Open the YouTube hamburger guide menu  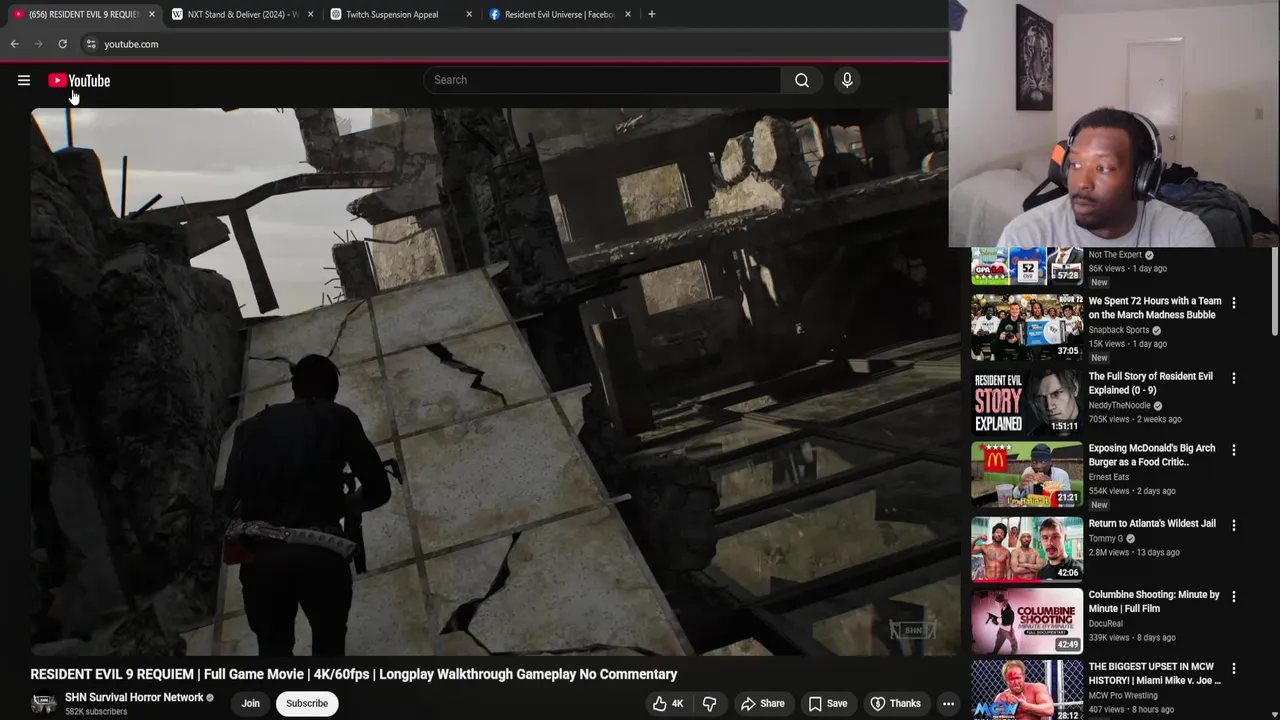[24, 81]
